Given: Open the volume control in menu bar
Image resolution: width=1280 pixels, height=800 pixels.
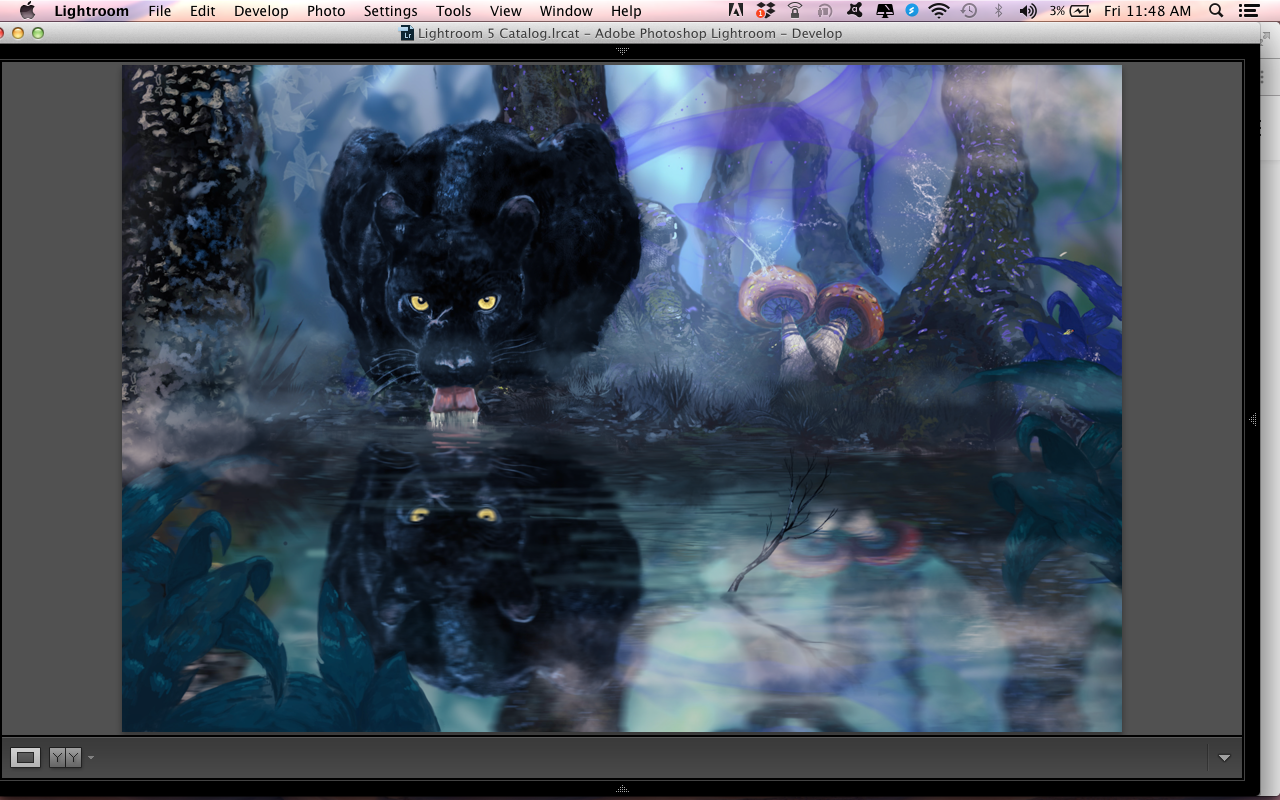Looking at the screenshot, I should click(1027, 11).
